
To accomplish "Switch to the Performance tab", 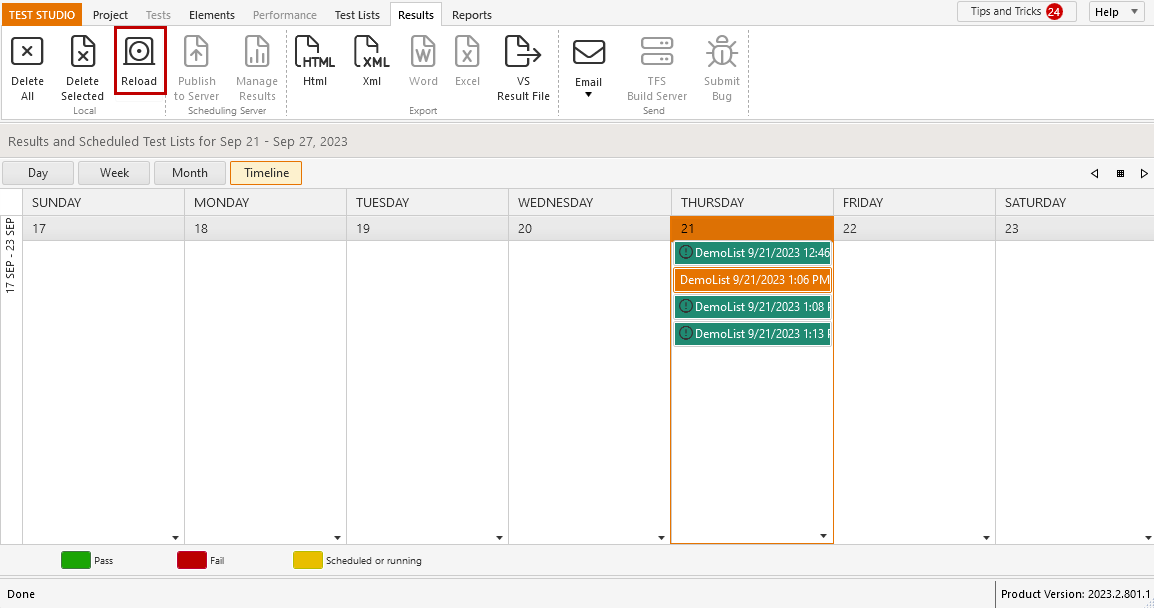I will (x=285, y=15).
